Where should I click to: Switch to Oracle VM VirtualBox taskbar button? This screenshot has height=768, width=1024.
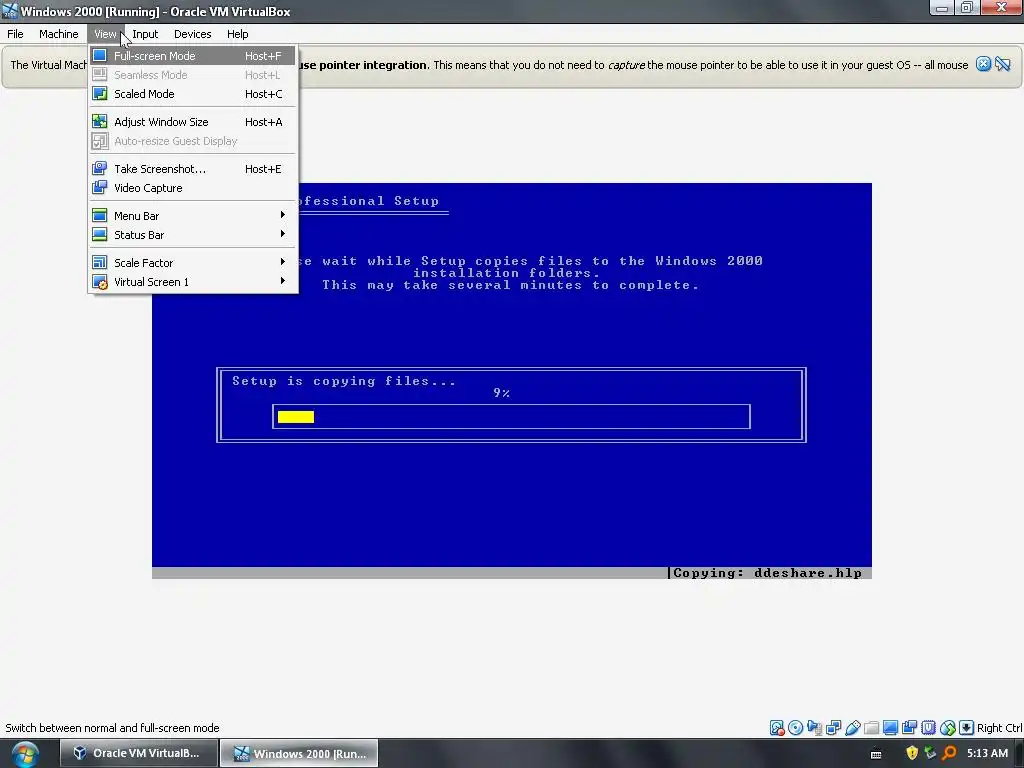[138, 753]
